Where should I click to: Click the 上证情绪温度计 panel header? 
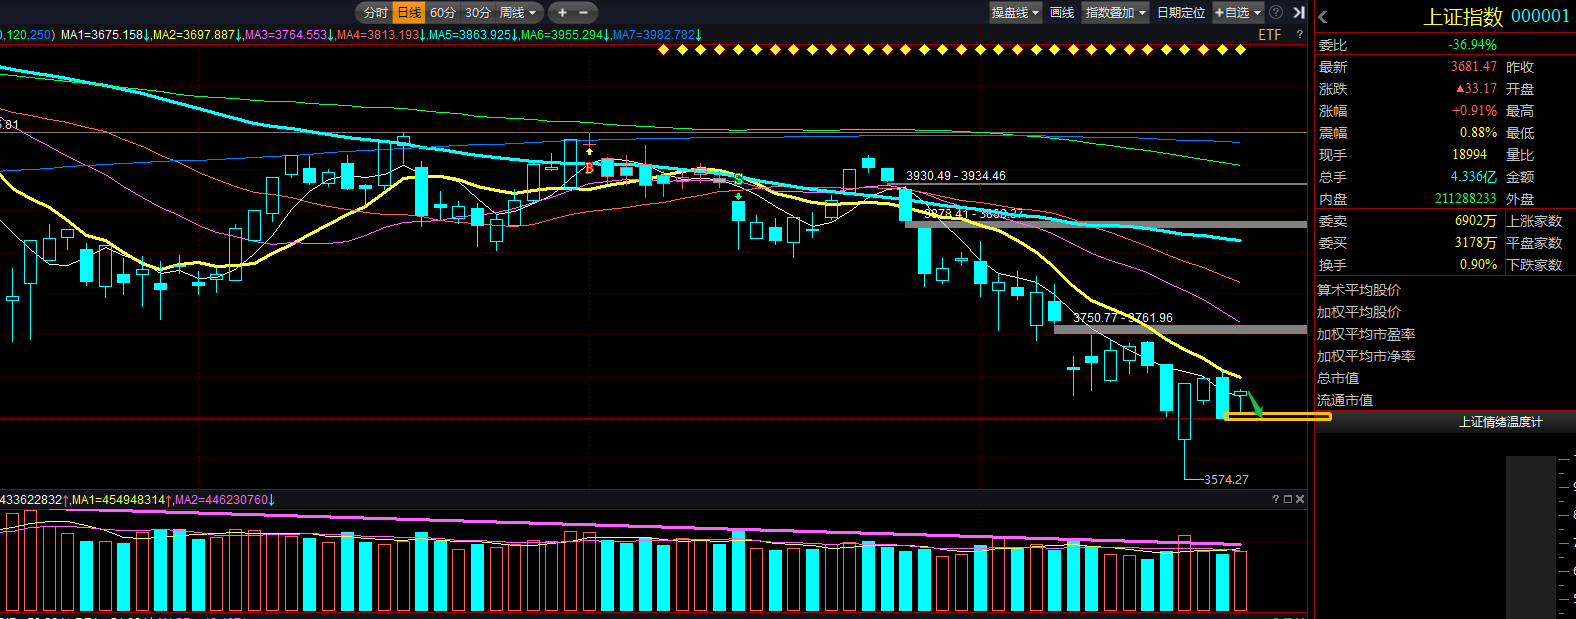click(x=1500, y=422)
